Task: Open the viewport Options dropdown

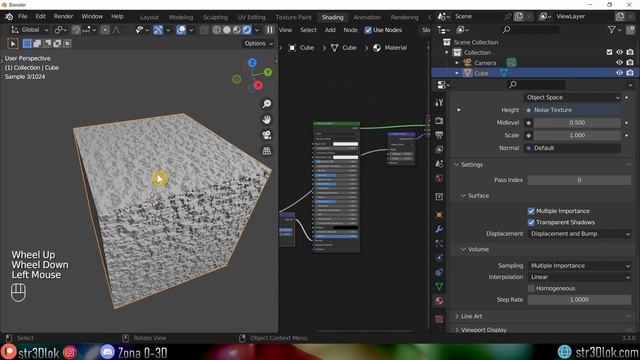Action: (x=258, y=43)
